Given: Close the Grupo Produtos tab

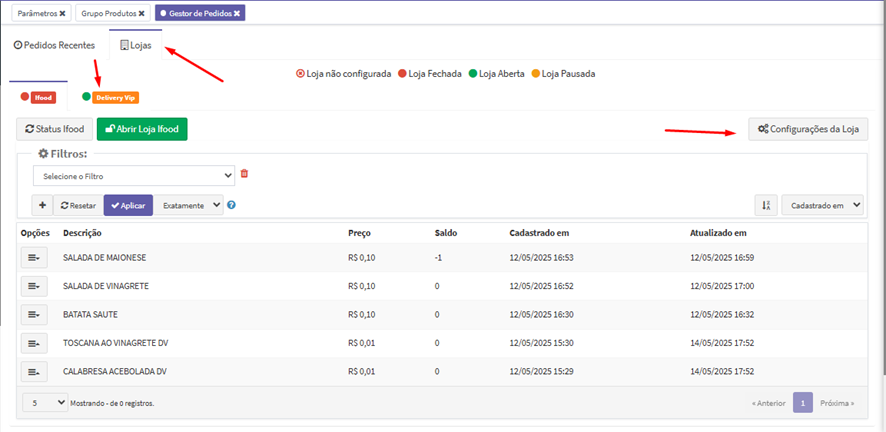Looking at the screenshot, I should [141, 14].
